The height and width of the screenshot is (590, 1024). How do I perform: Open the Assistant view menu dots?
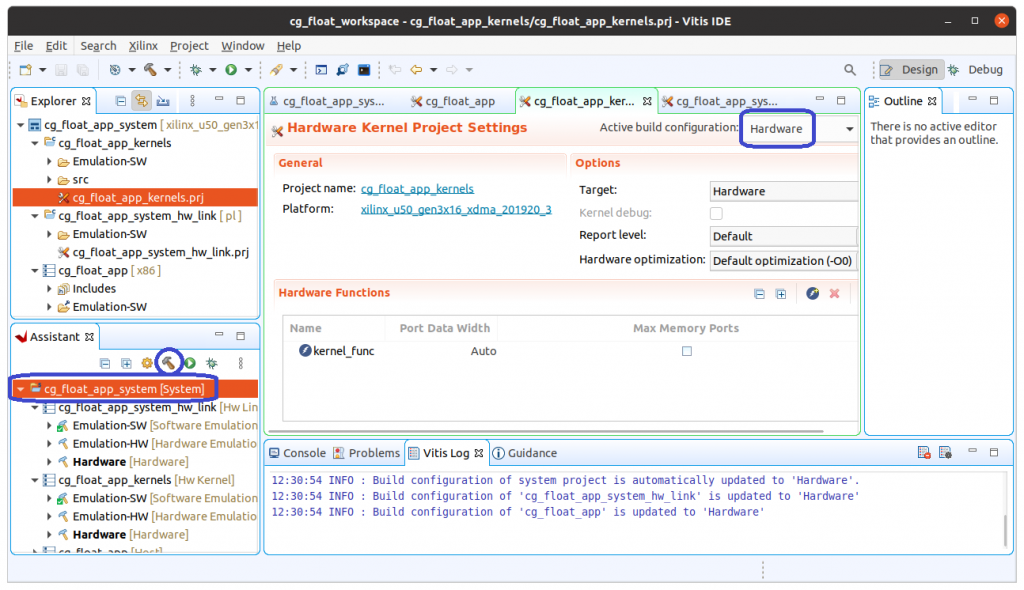click(x=240, y=363)
